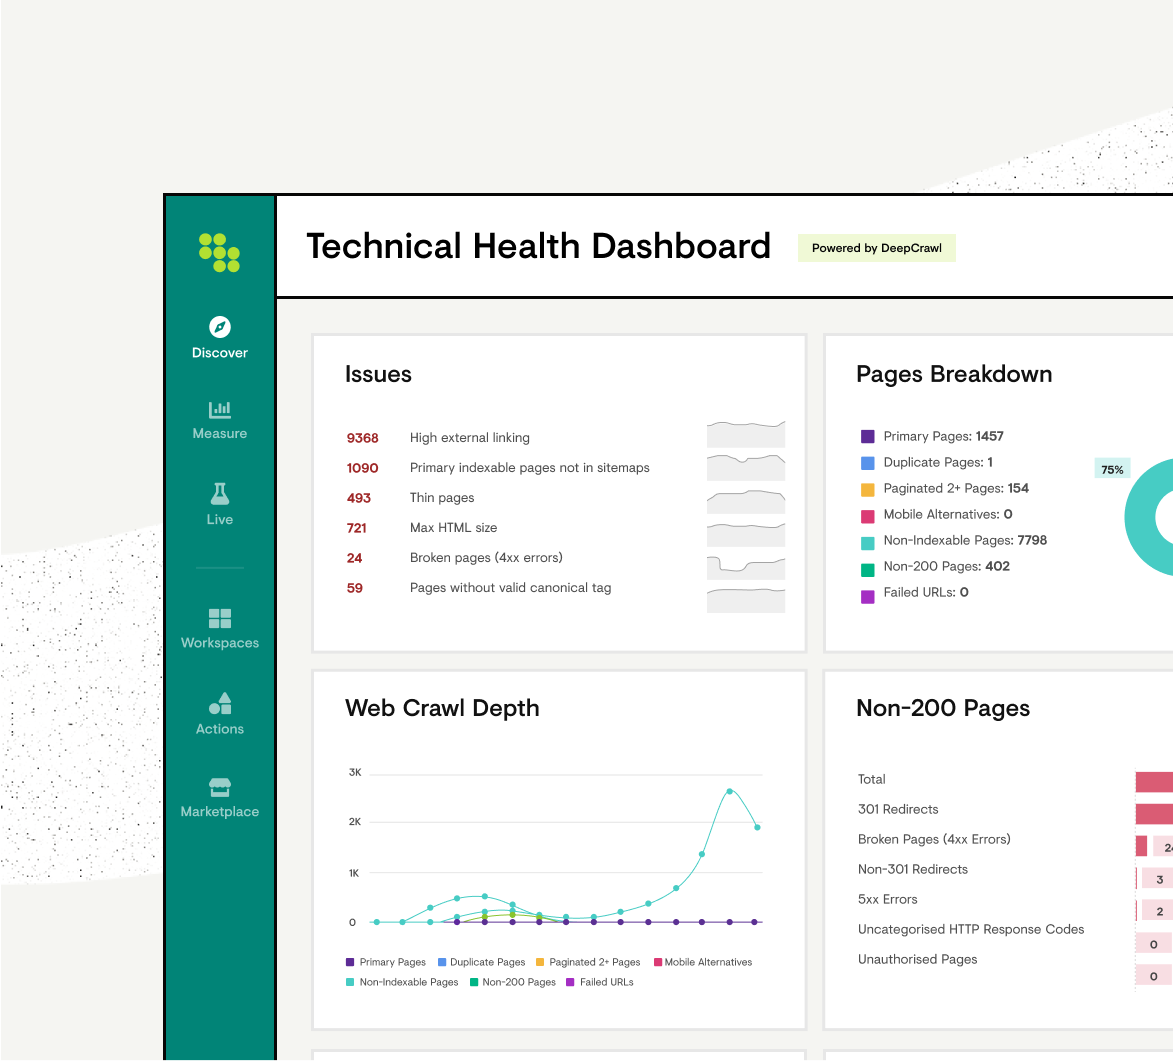Click Duplicate Pages blue swatch in Pages Breakdown
The width and height of the screenshot is (1173, 1061).
(868, 462)
